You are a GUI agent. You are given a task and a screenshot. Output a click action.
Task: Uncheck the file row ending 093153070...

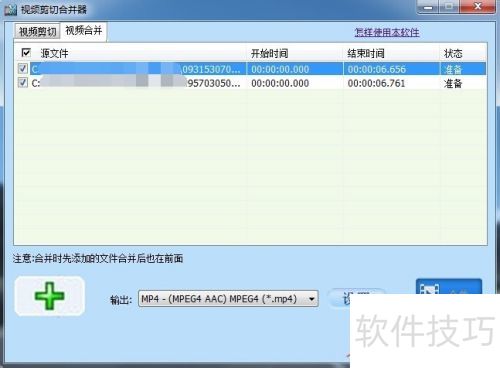pyautogui.click(x=22, y=69)
